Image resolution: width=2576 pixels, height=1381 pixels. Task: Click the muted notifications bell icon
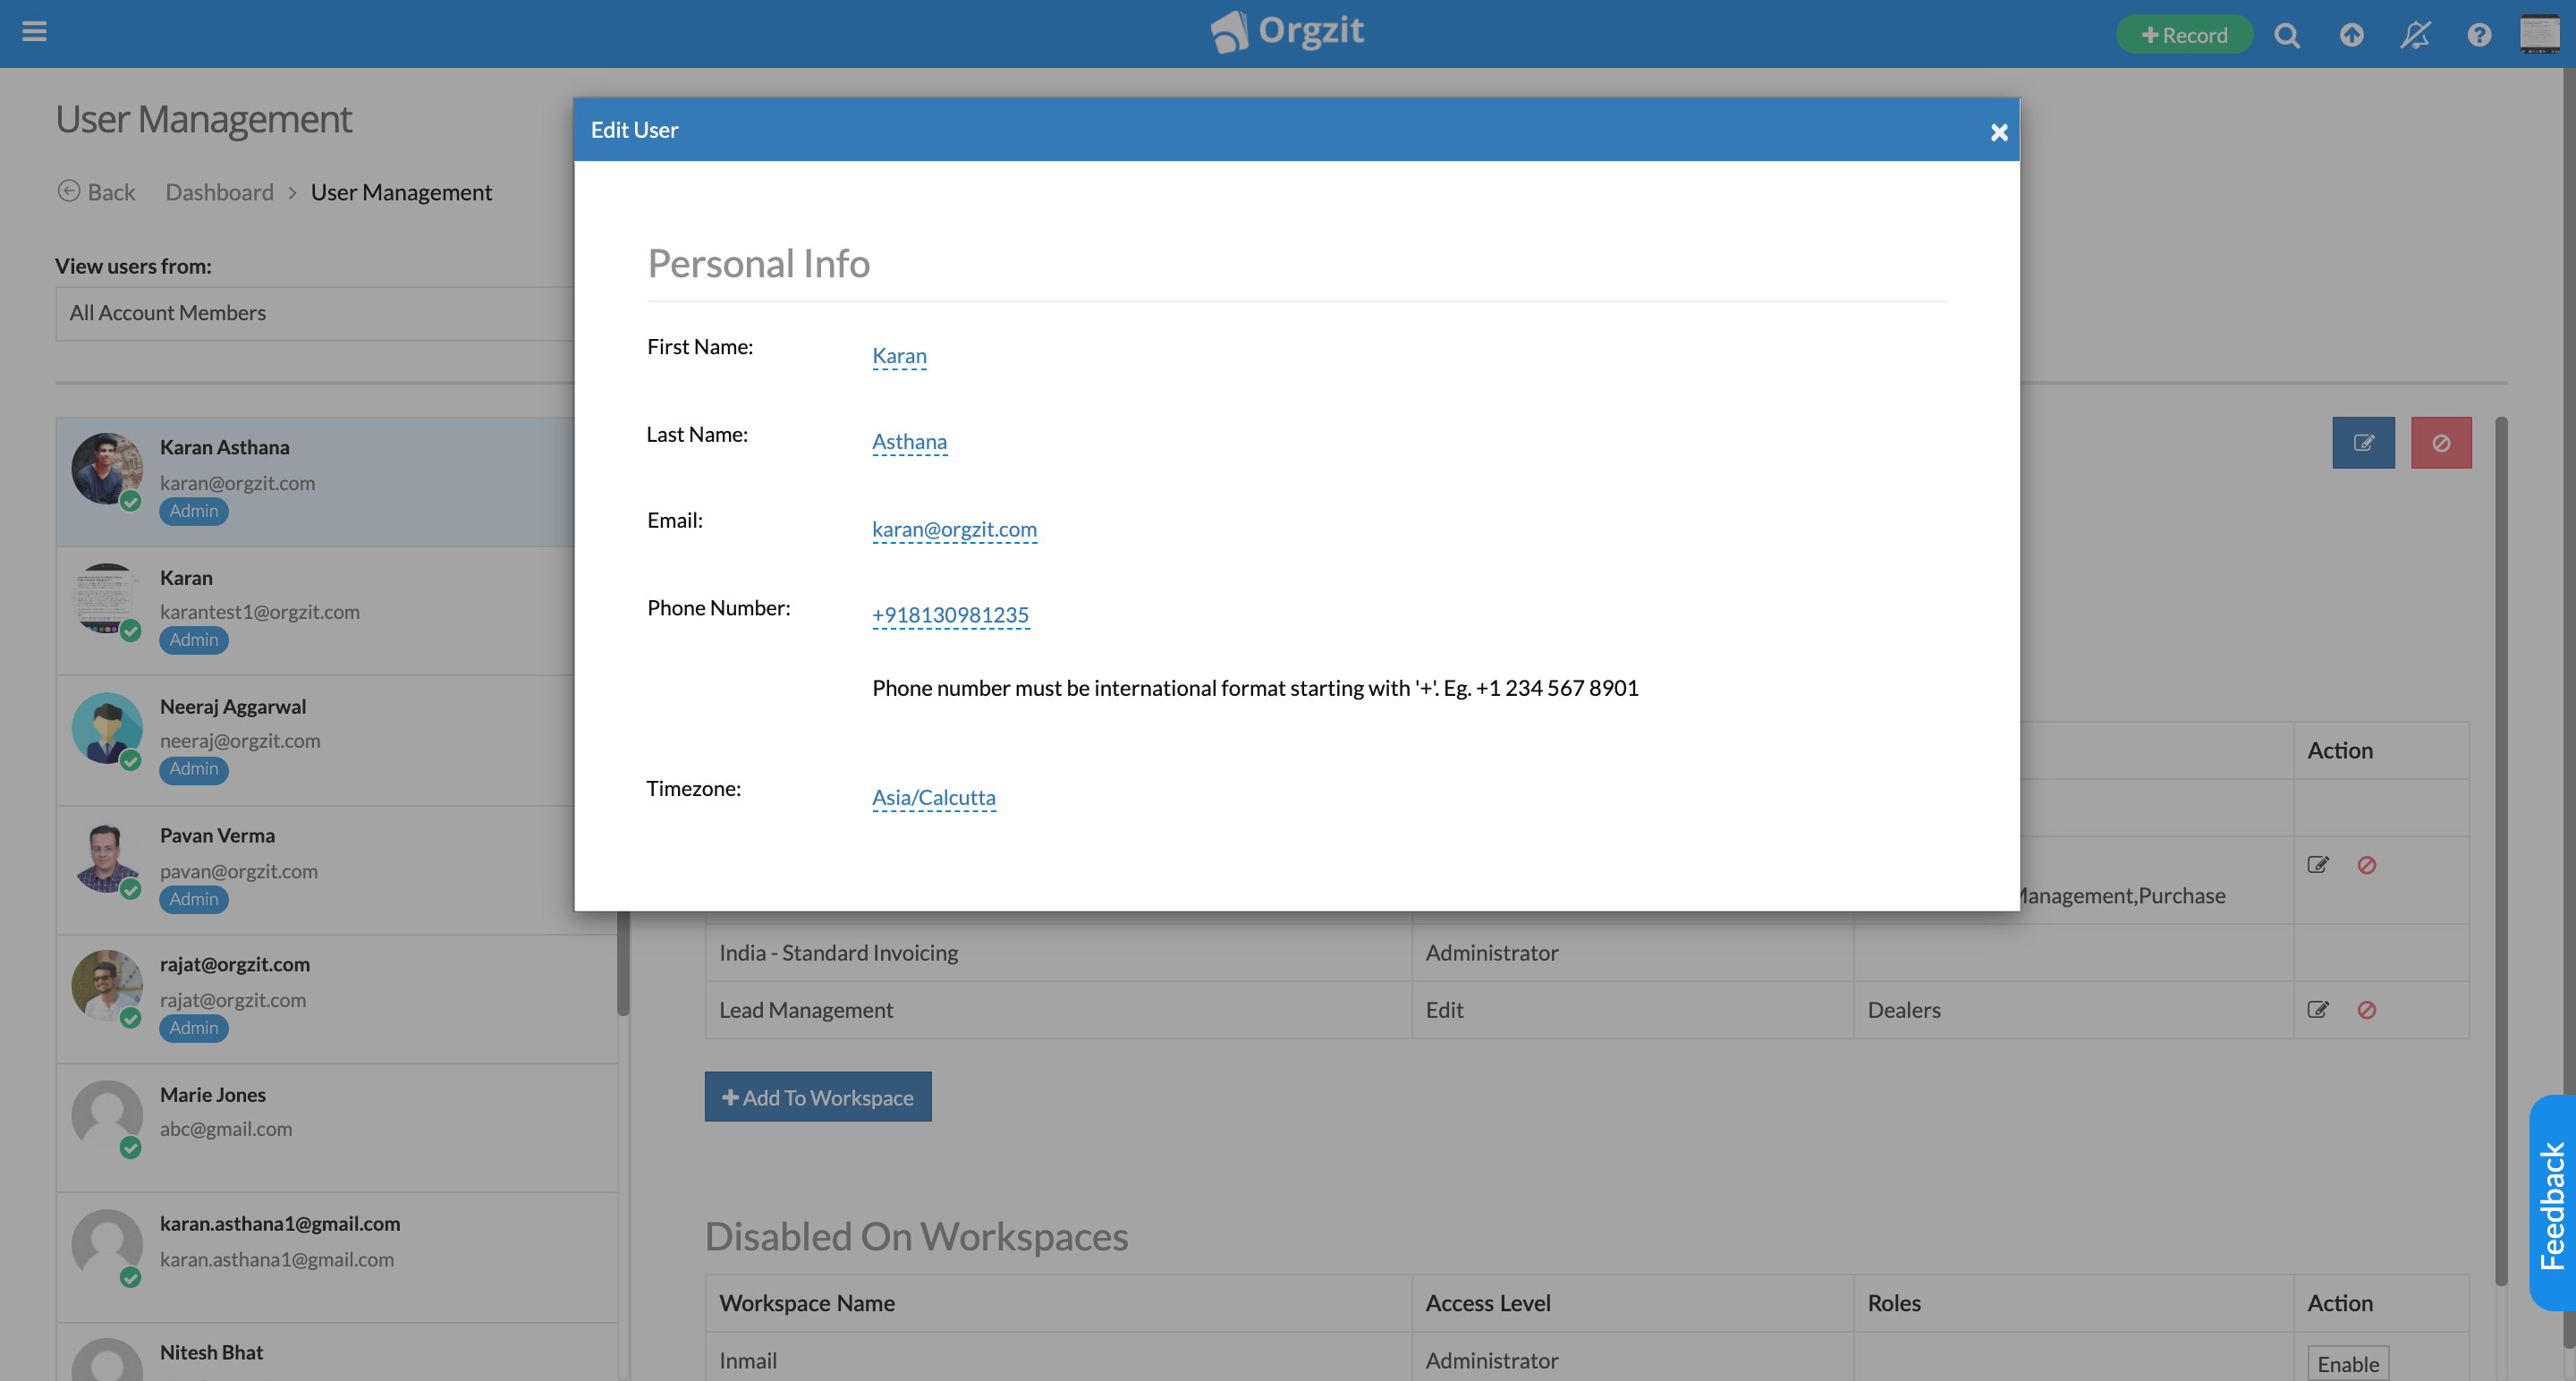click(x=2415, y=35)
